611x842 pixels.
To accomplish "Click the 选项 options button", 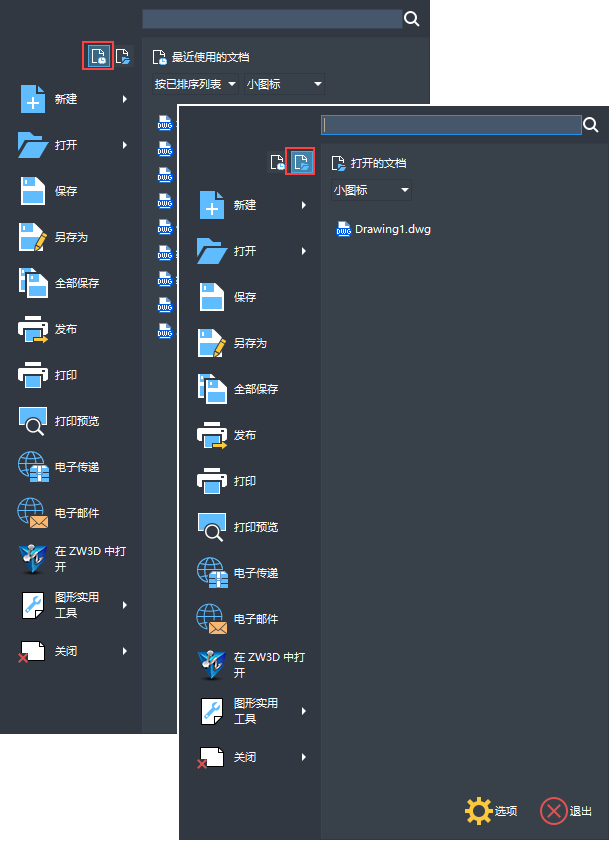I will coord(492,811).
